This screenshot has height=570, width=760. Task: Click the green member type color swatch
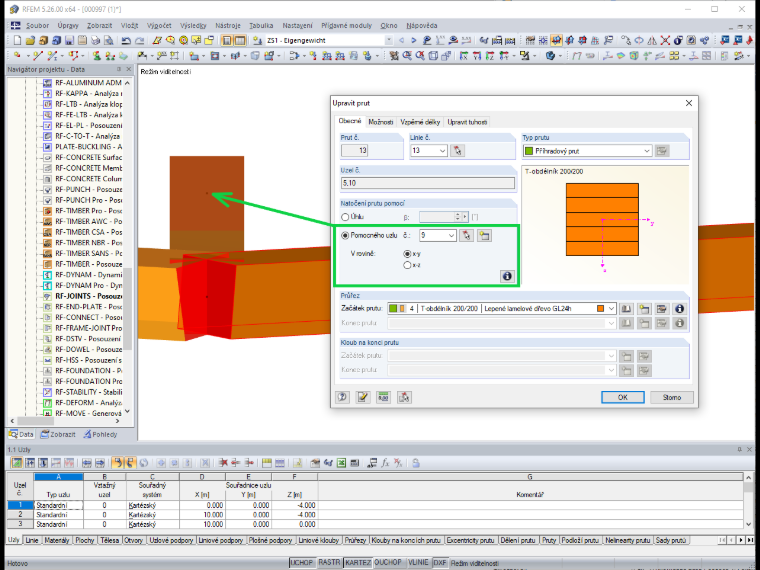[x=529, y=151]
